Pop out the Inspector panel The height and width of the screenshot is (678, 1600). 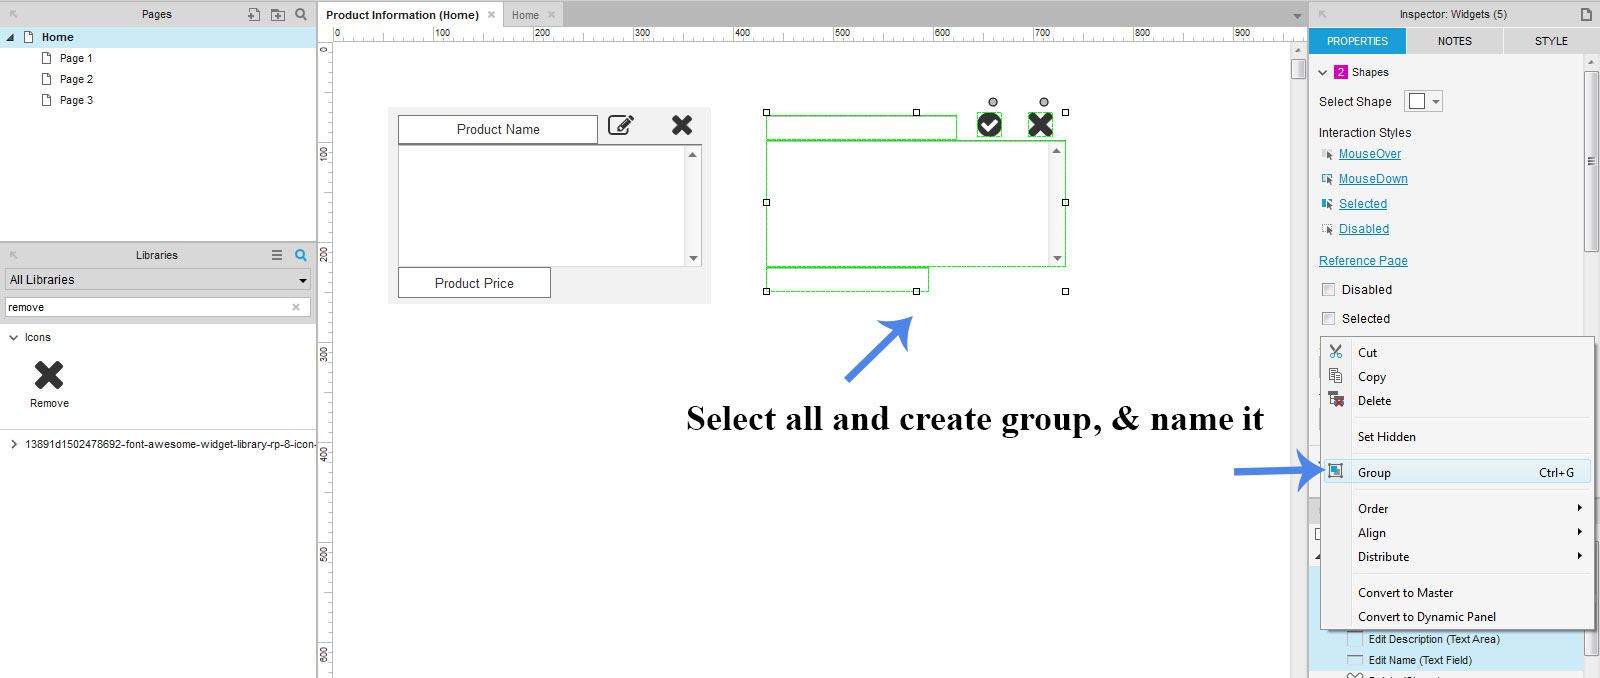[1323, 15]
